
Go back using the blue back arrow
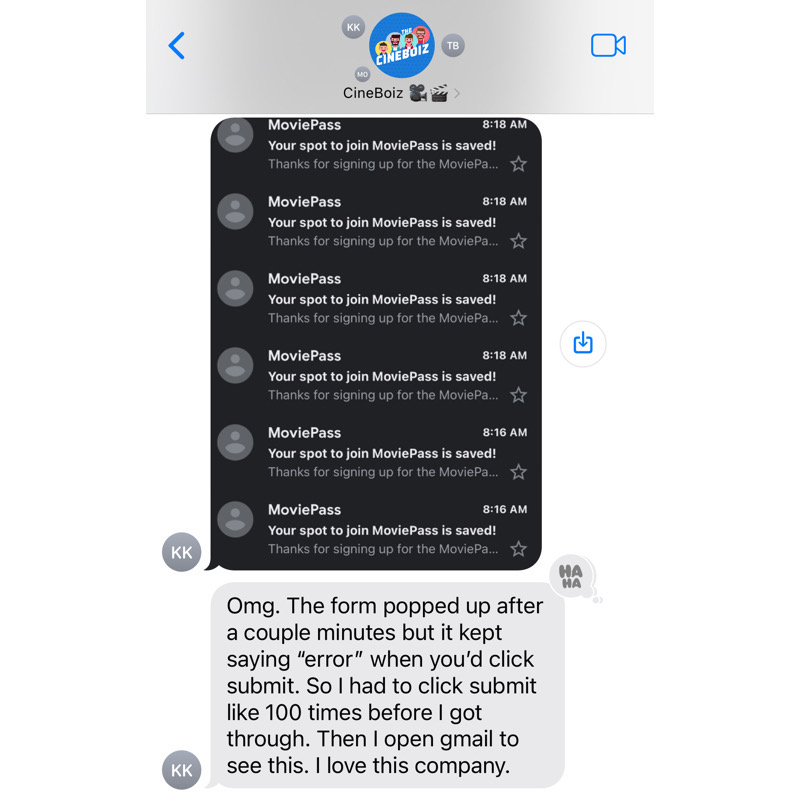point(177,46)
